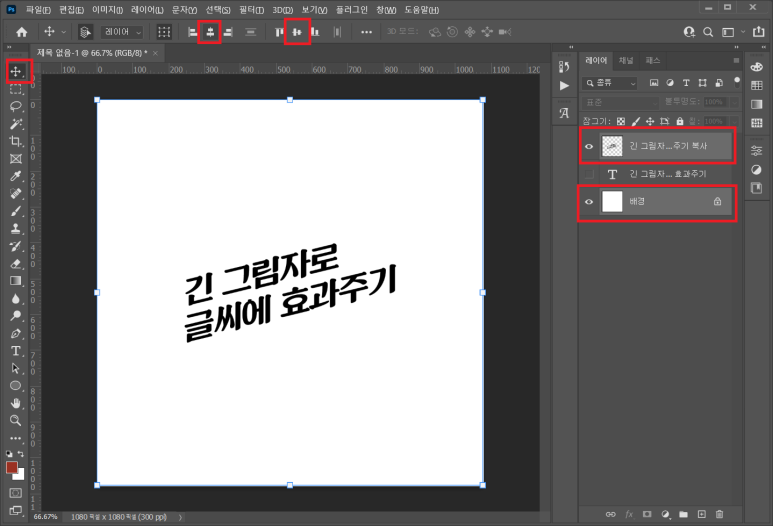Align left edges in options bar

(x=192, y=32)
